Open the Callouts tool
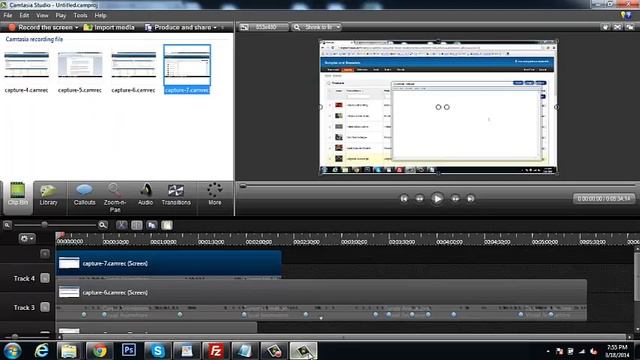This screenshot has height=360, width=640. 84,194
